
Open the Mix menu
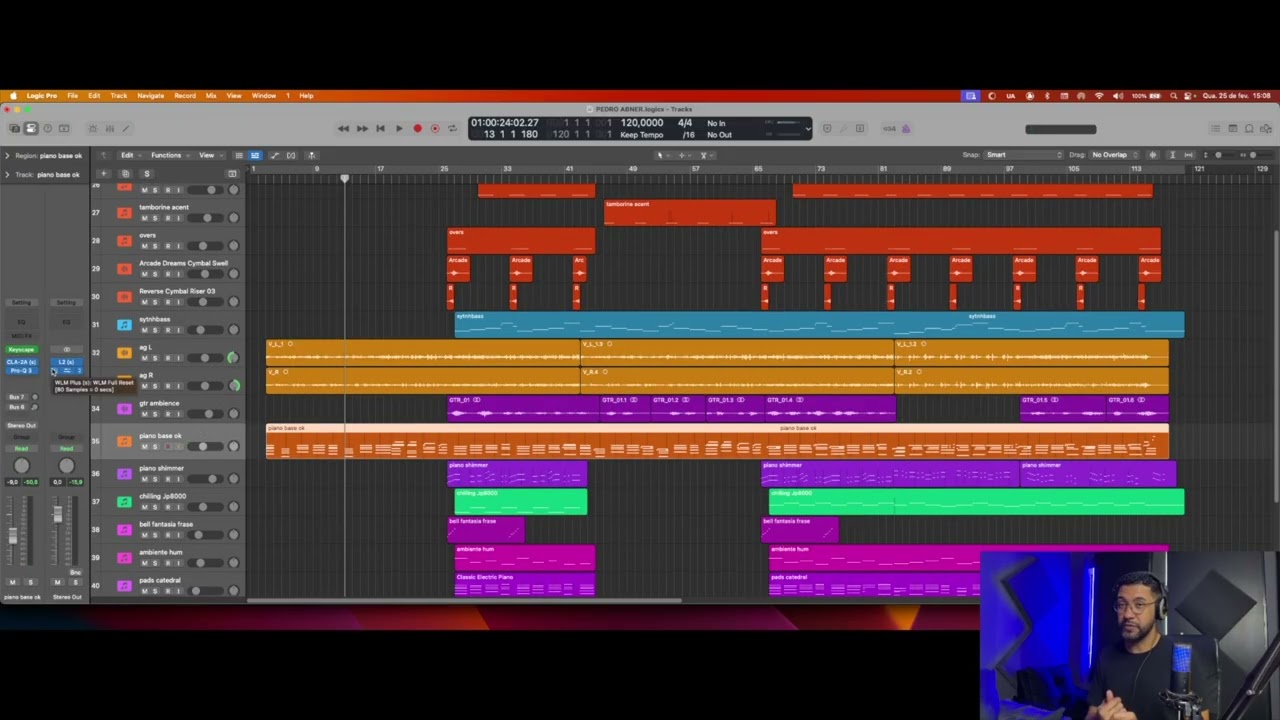[211, 96]
